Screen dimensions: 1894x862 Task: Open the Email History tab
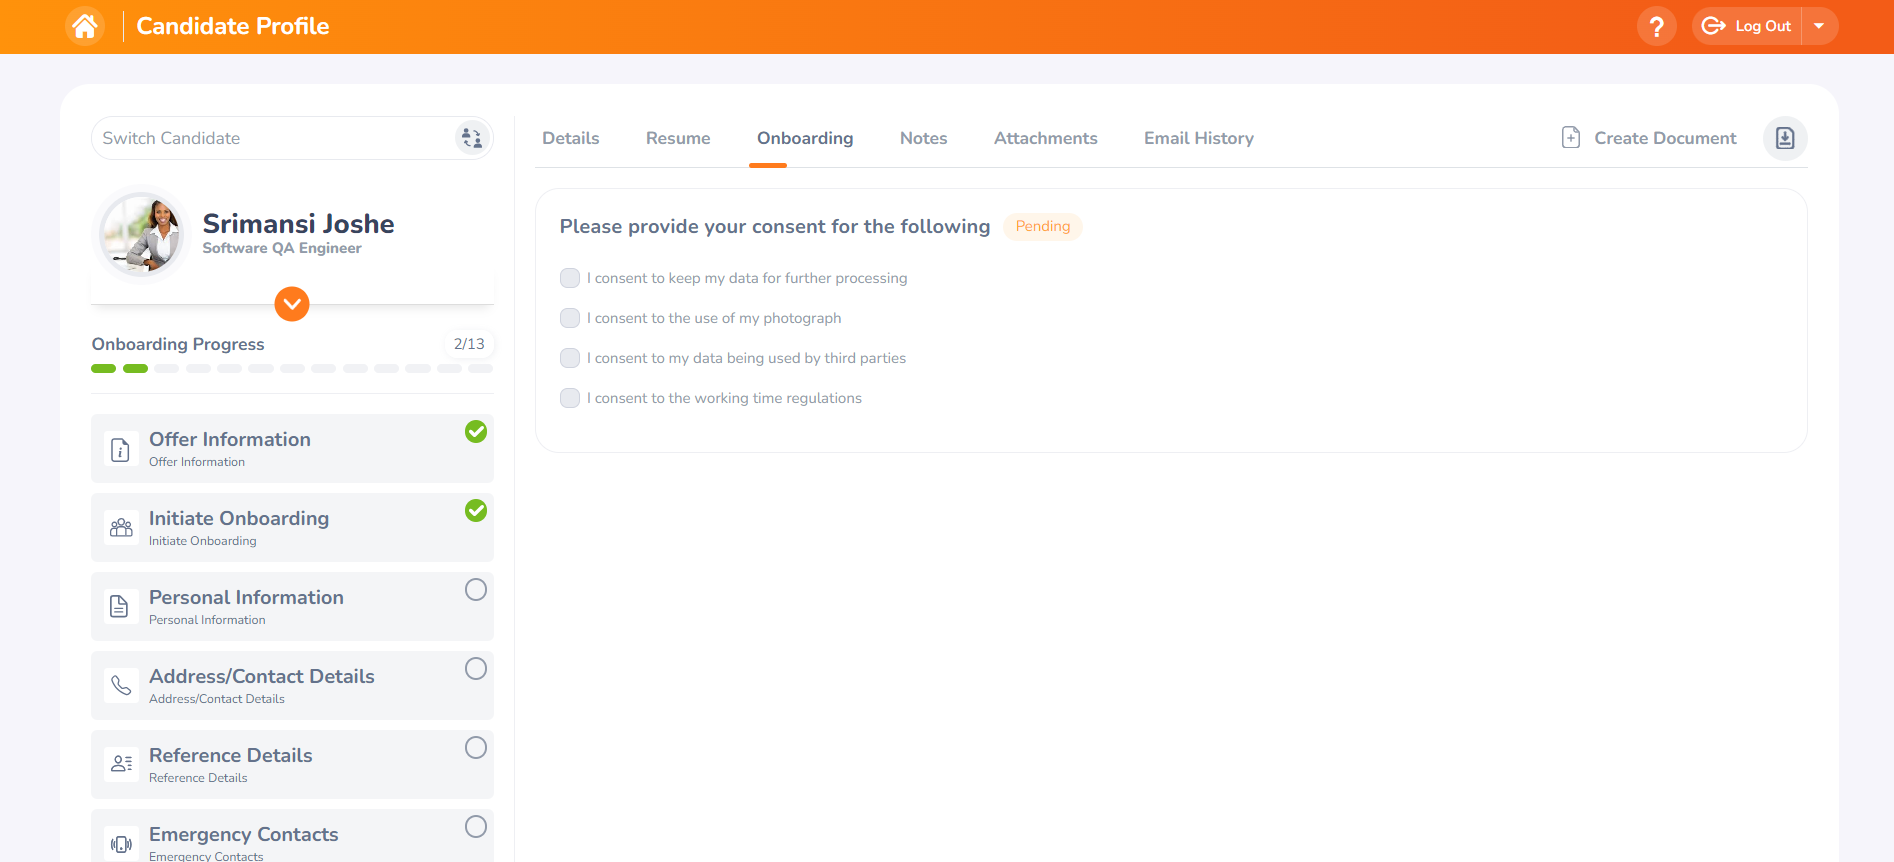tap(1198, 138)
